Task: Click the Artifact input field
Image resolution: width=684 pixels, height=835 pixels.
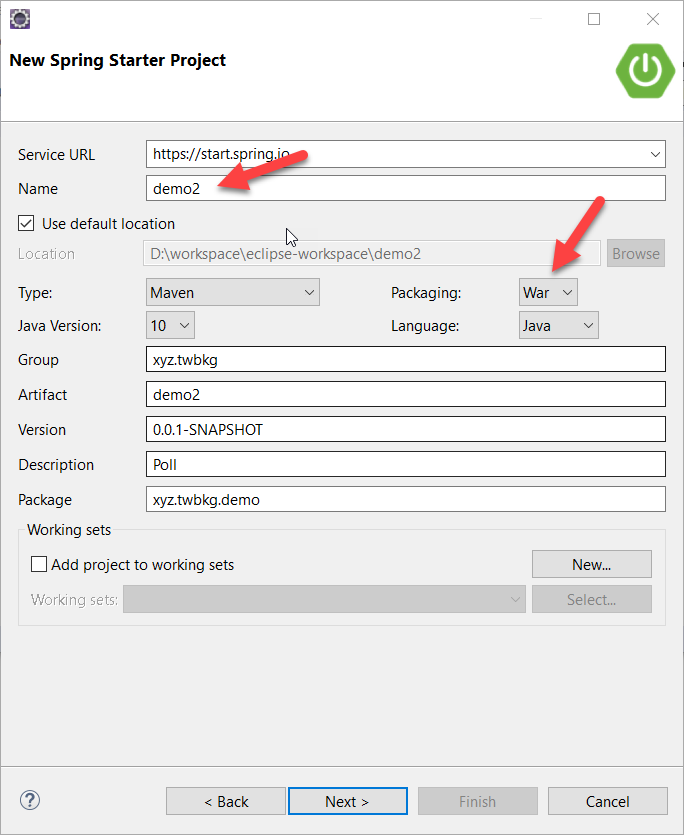Action: [406, 395]
